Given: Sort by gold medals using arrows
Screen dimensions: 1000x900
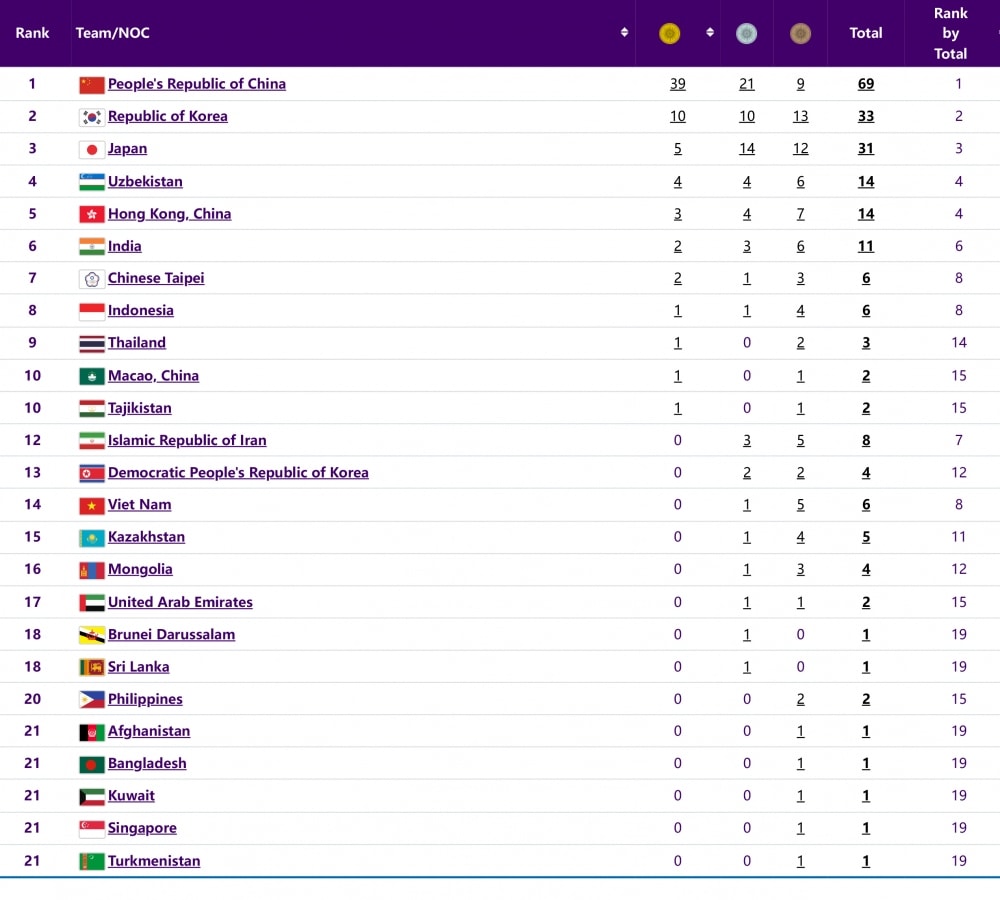Looking at the screenshot, I should point(710,32).
